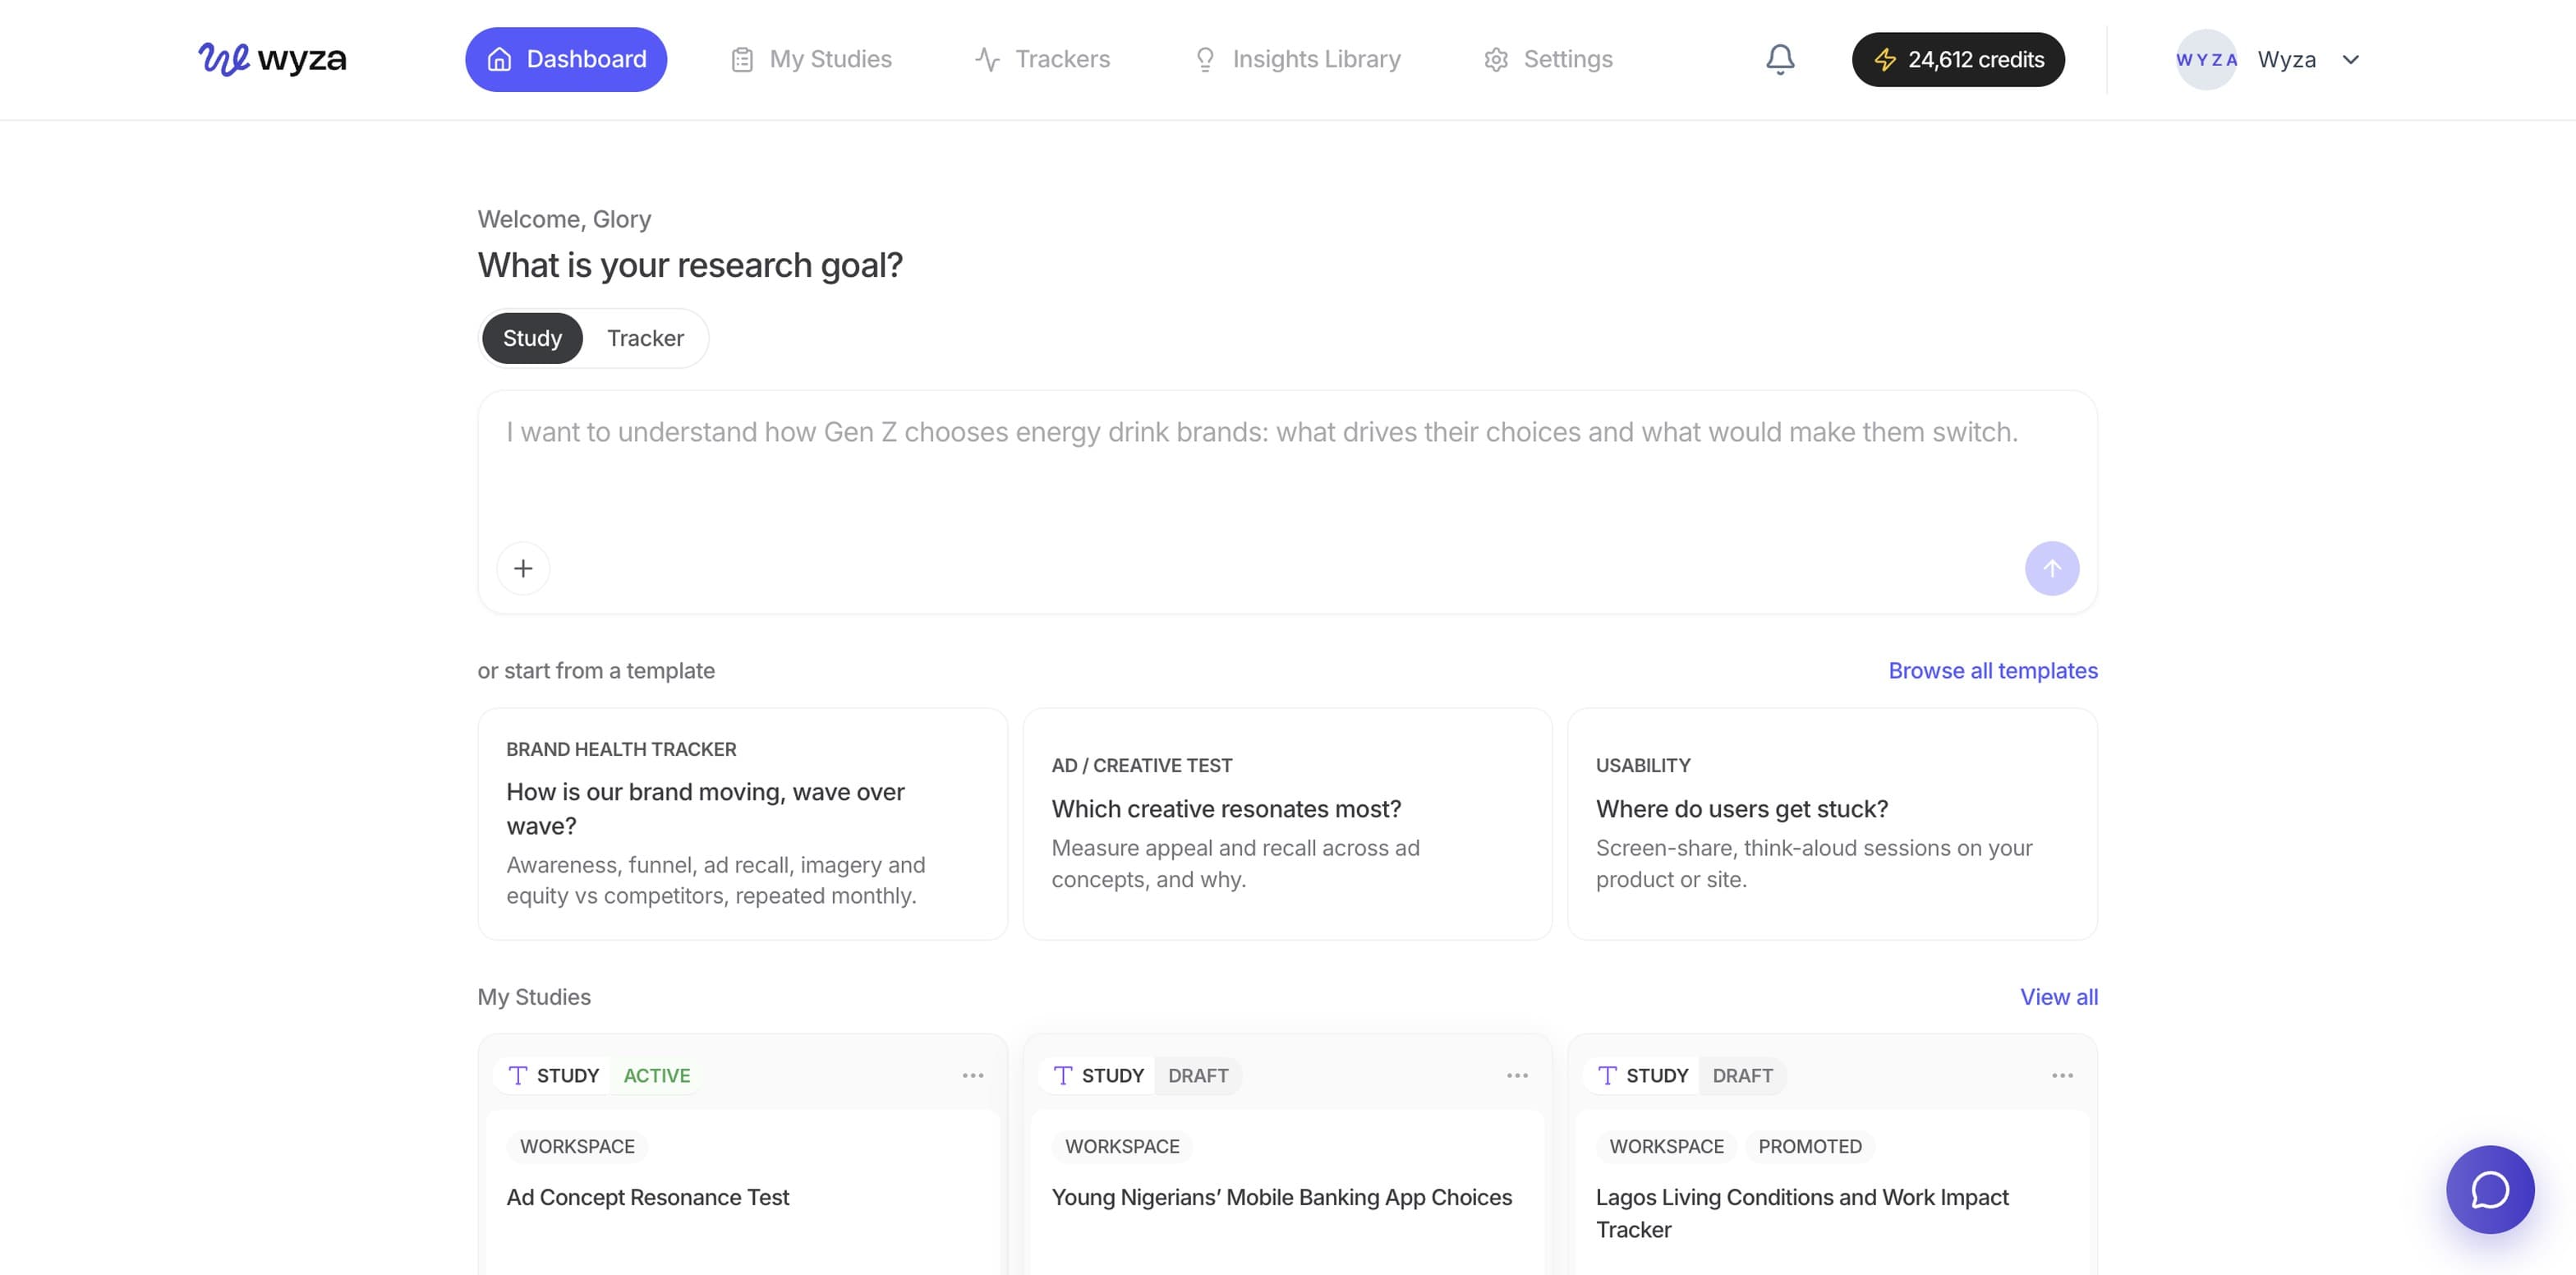The height and width of the screenshot is (1275, 2576).
Task: Click the WORKSPACE tag on Ad Concept card
Action: click(x=577, y=1146)
